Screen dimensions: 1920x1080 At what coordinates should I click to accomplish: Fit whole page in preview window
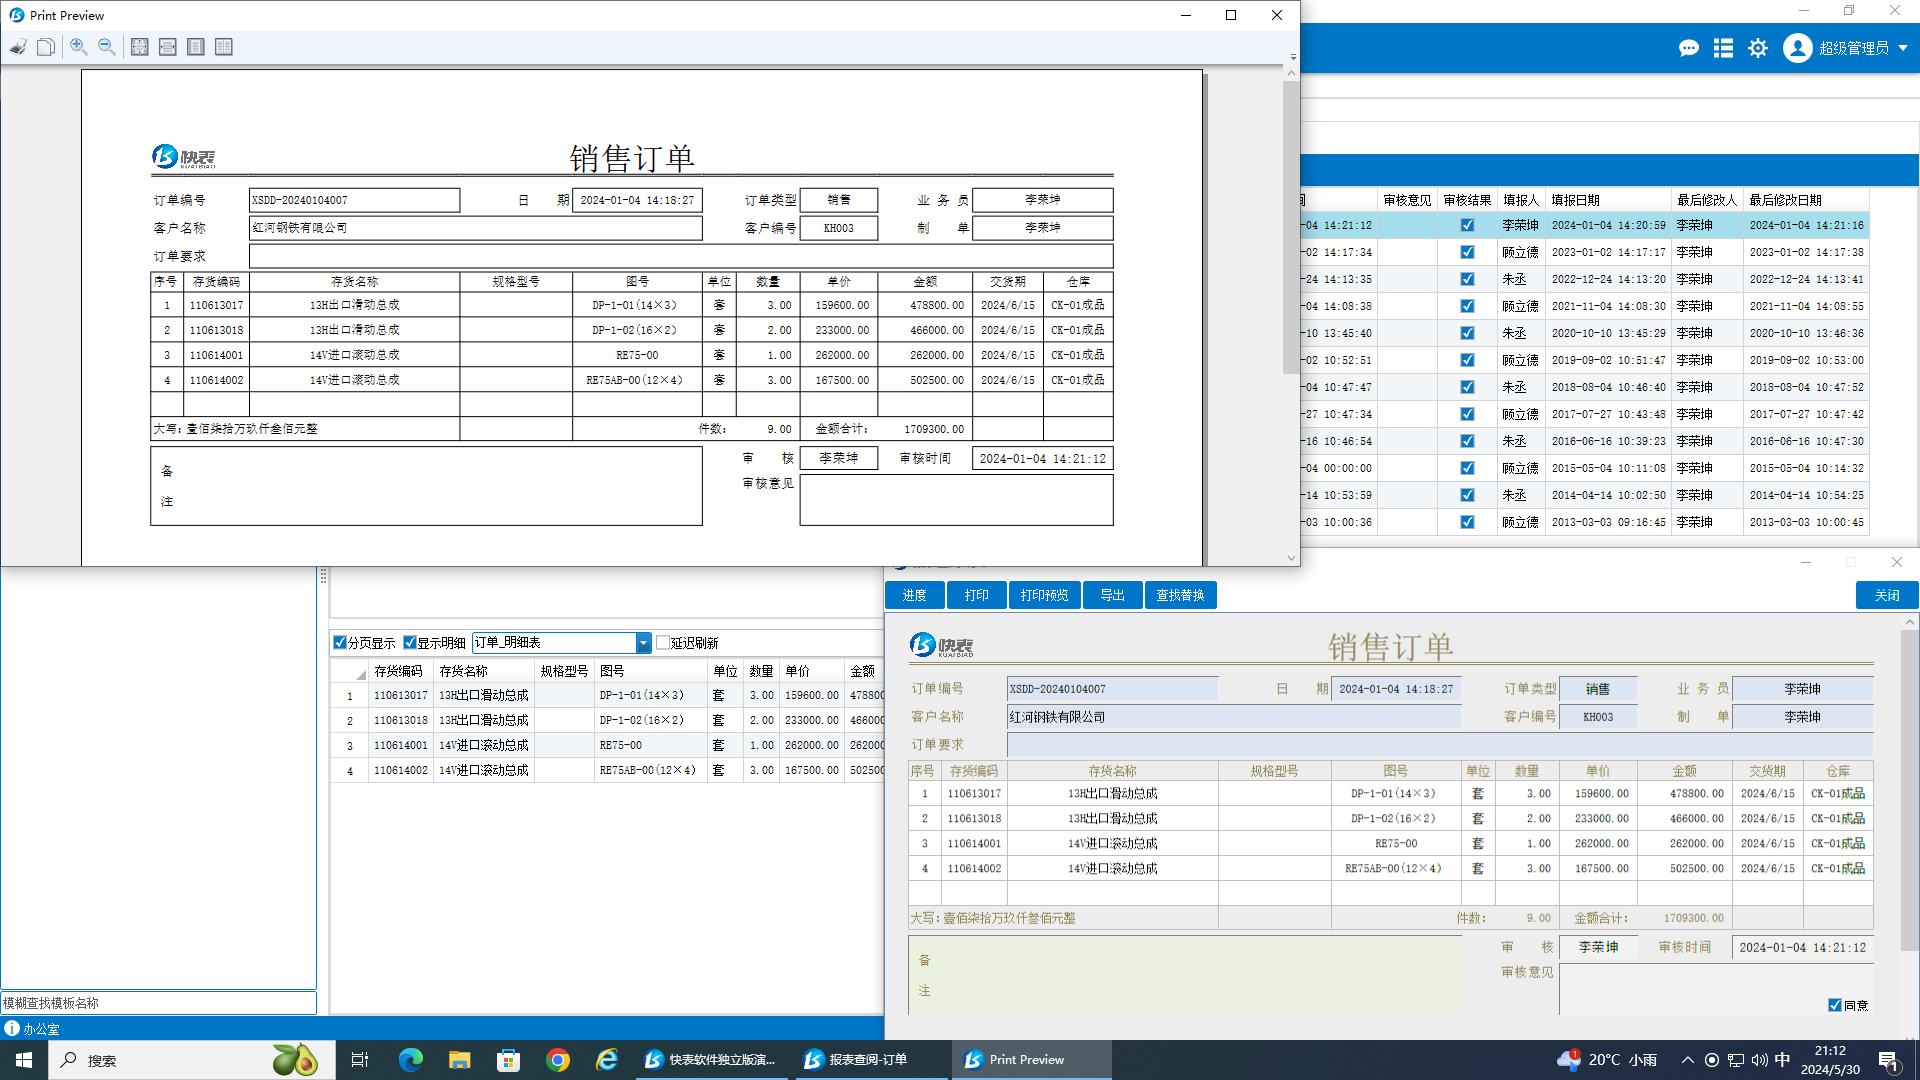140,47
